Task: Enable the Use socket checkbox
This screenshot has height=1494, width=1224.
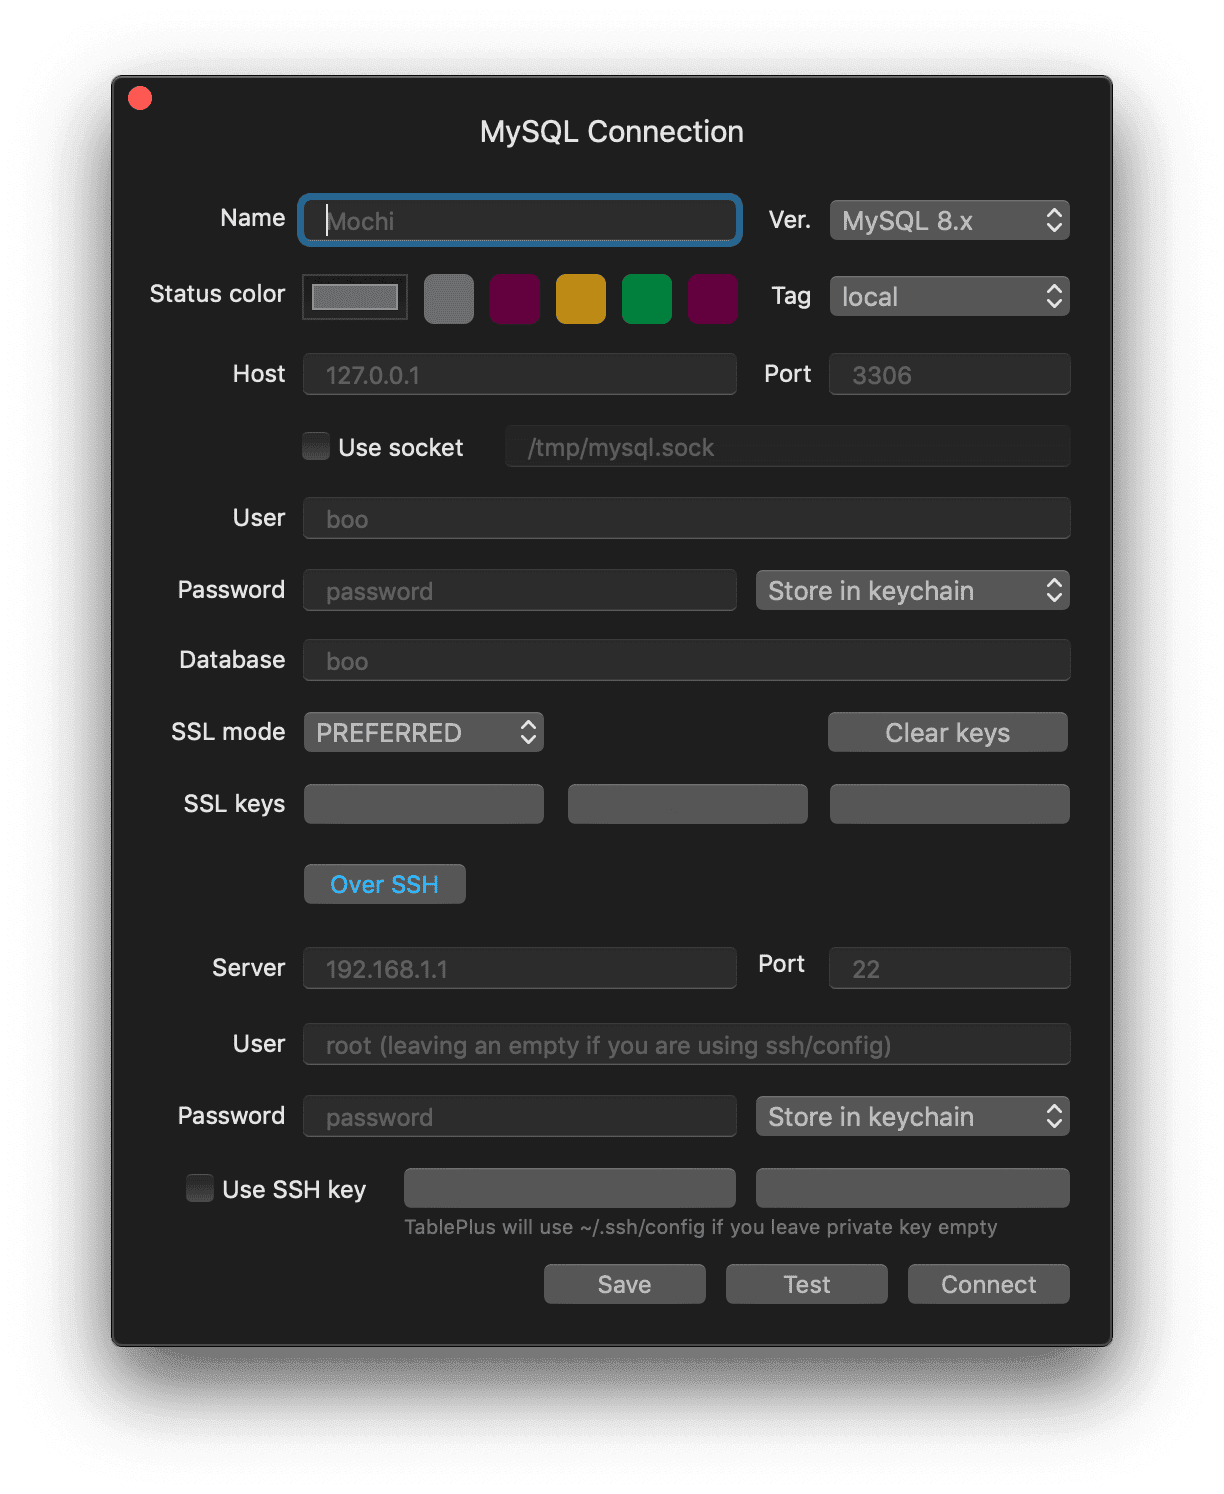Action: coord(316,446)
